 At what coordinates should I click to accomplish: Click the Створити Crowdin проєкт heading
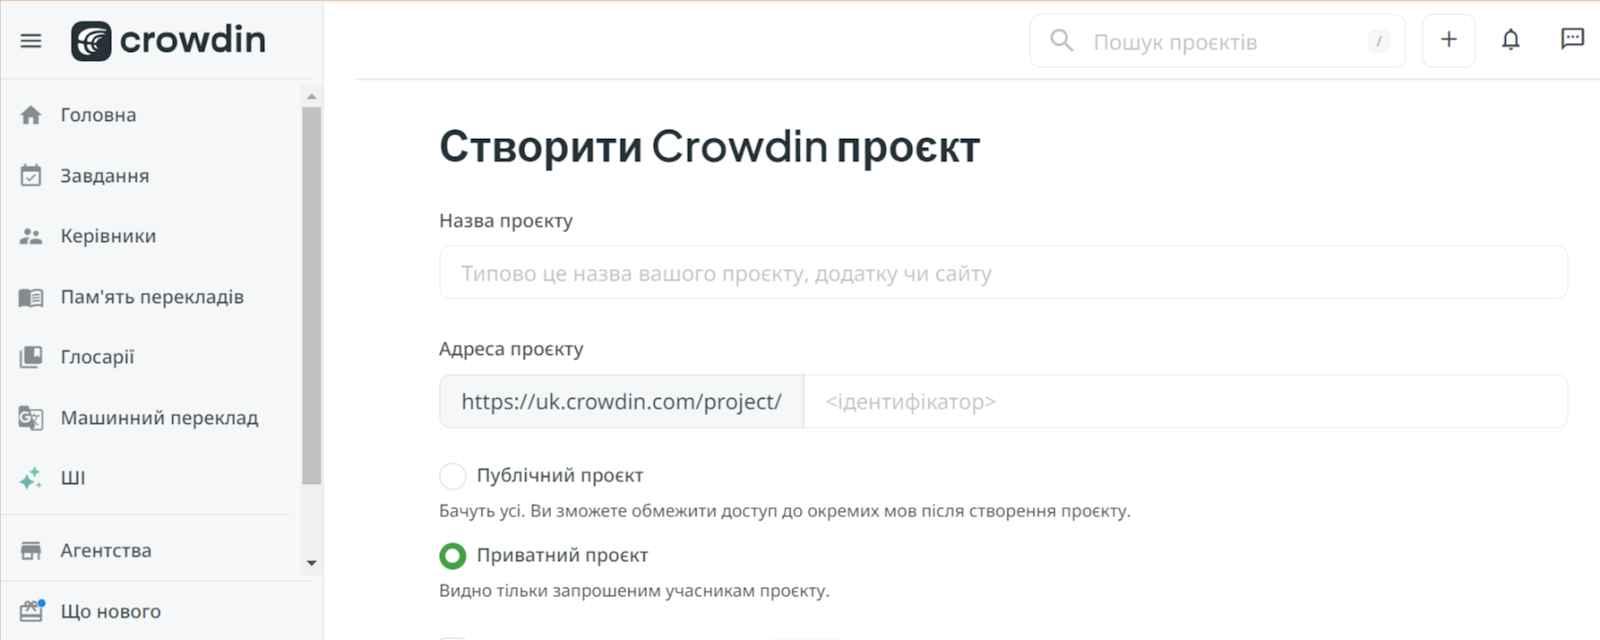point(709,147)
